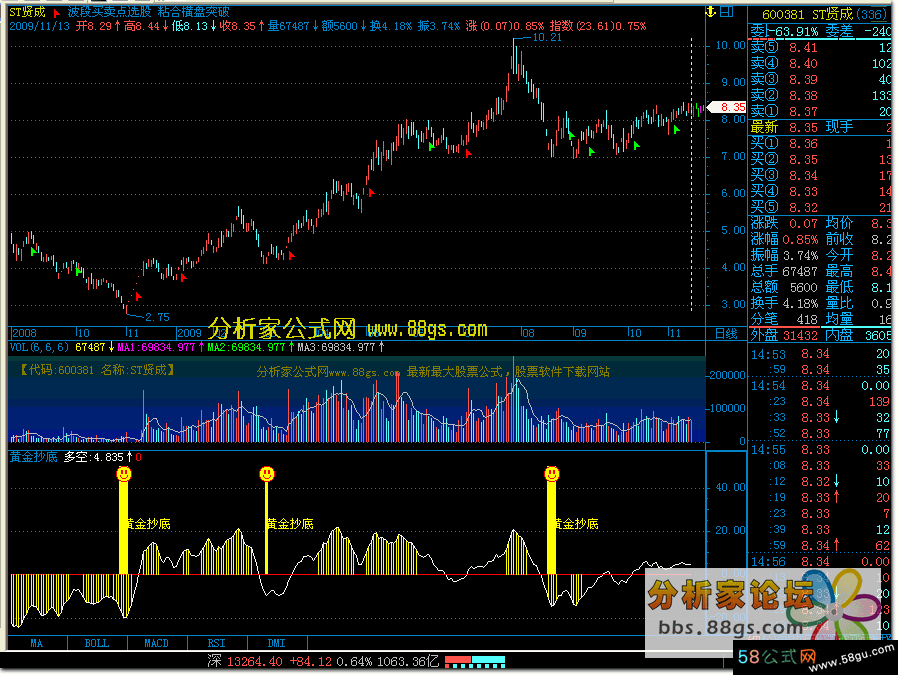The image size is (898, 675).
Task: Click the 涨幅 0.85% row
Action: [785, 240]
